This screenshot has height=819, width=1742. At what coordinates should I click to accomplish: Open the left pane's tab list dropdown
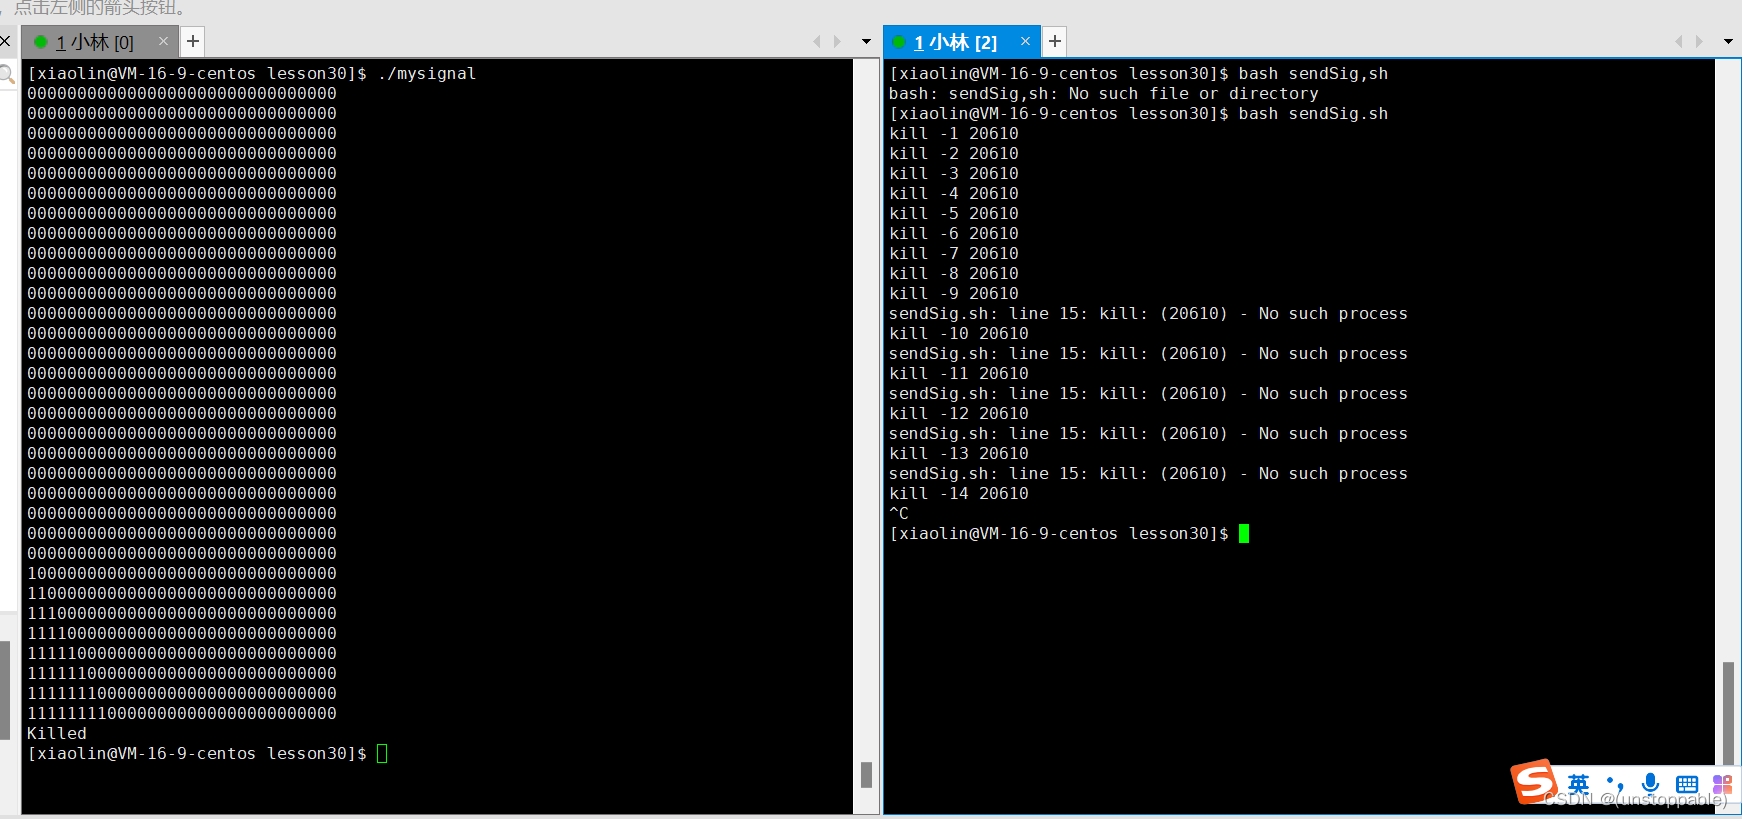(866, 42)
